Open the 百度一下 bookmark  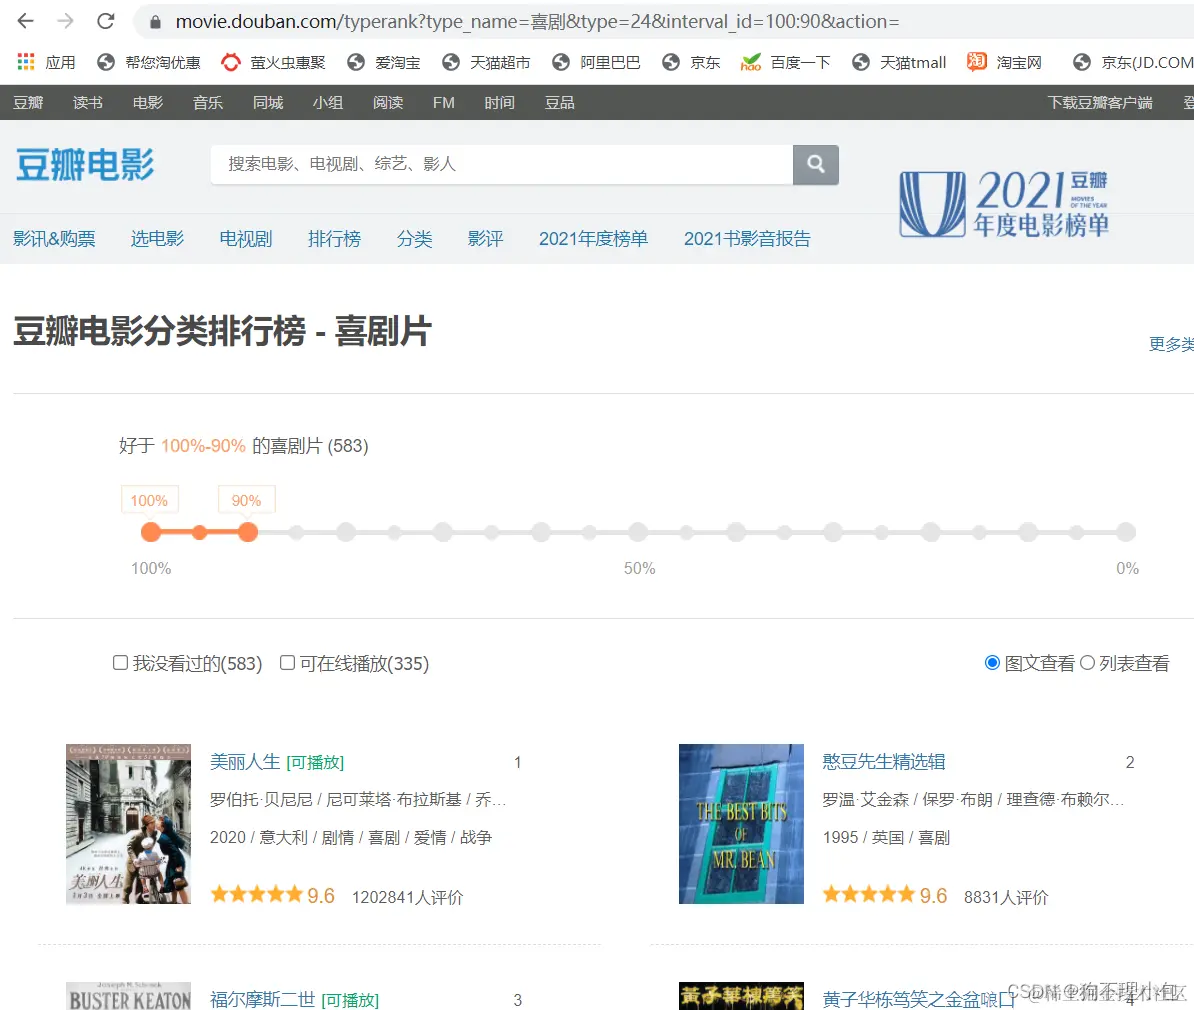(x=785, y=62)
